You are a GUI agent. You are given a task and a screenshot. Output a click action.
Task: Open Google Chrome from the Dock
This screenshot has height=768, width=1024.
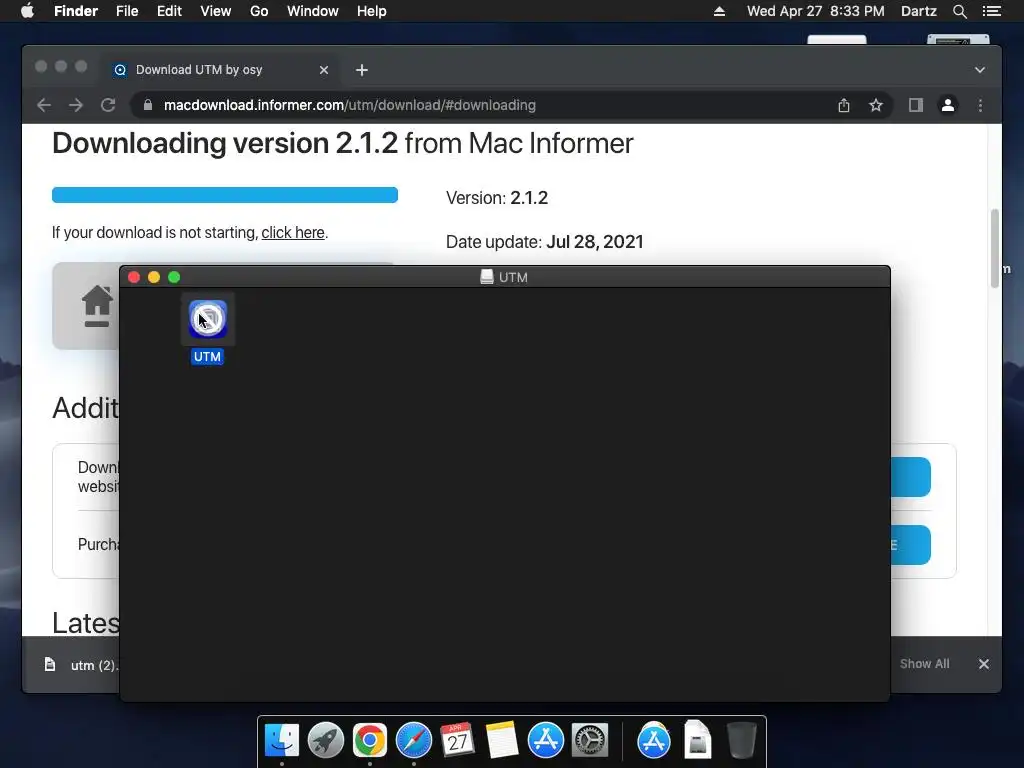click(370, 741)
